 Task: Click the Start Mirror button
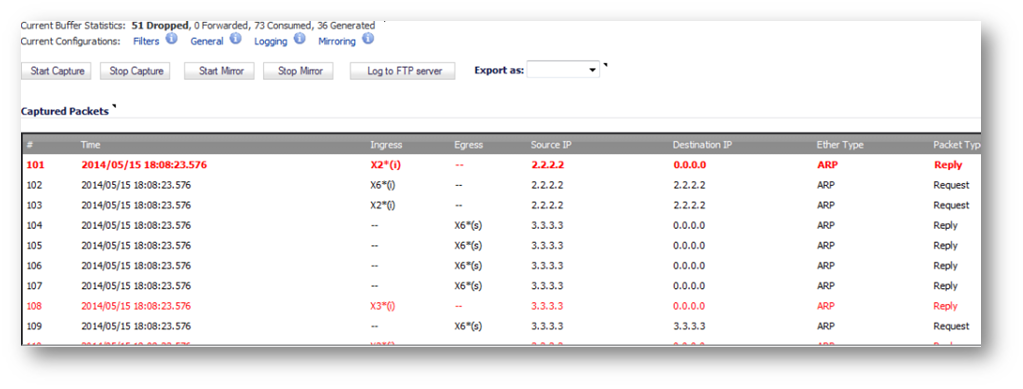coord(219,71)
